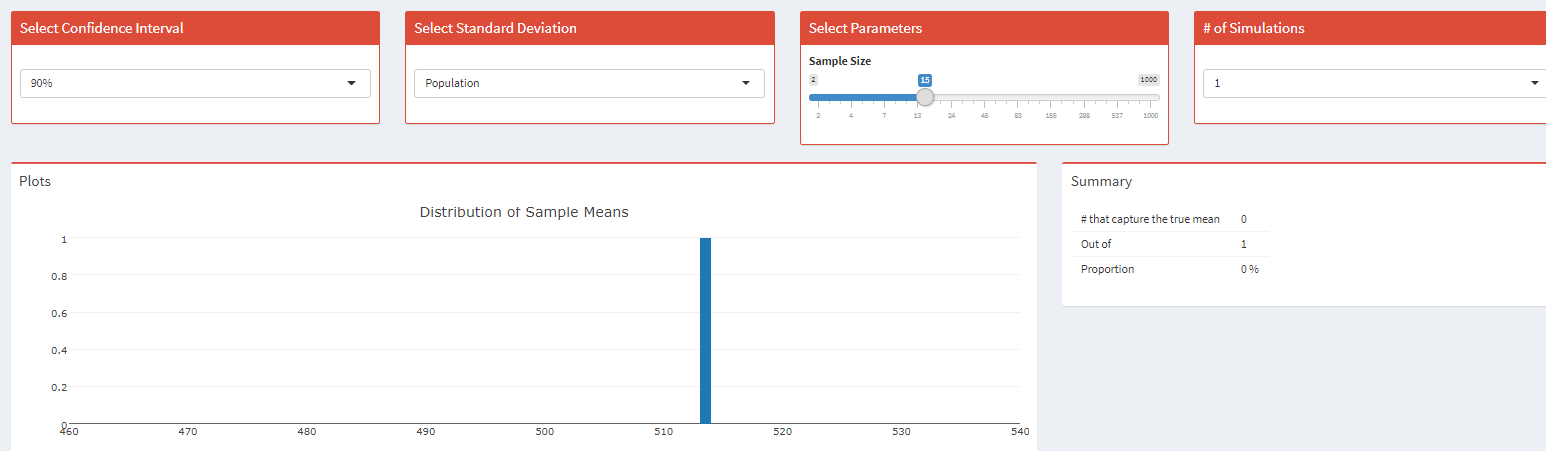Click the 155 tick label on slider
This screenshot has width=1546, height=451.
pos(1051,116)
